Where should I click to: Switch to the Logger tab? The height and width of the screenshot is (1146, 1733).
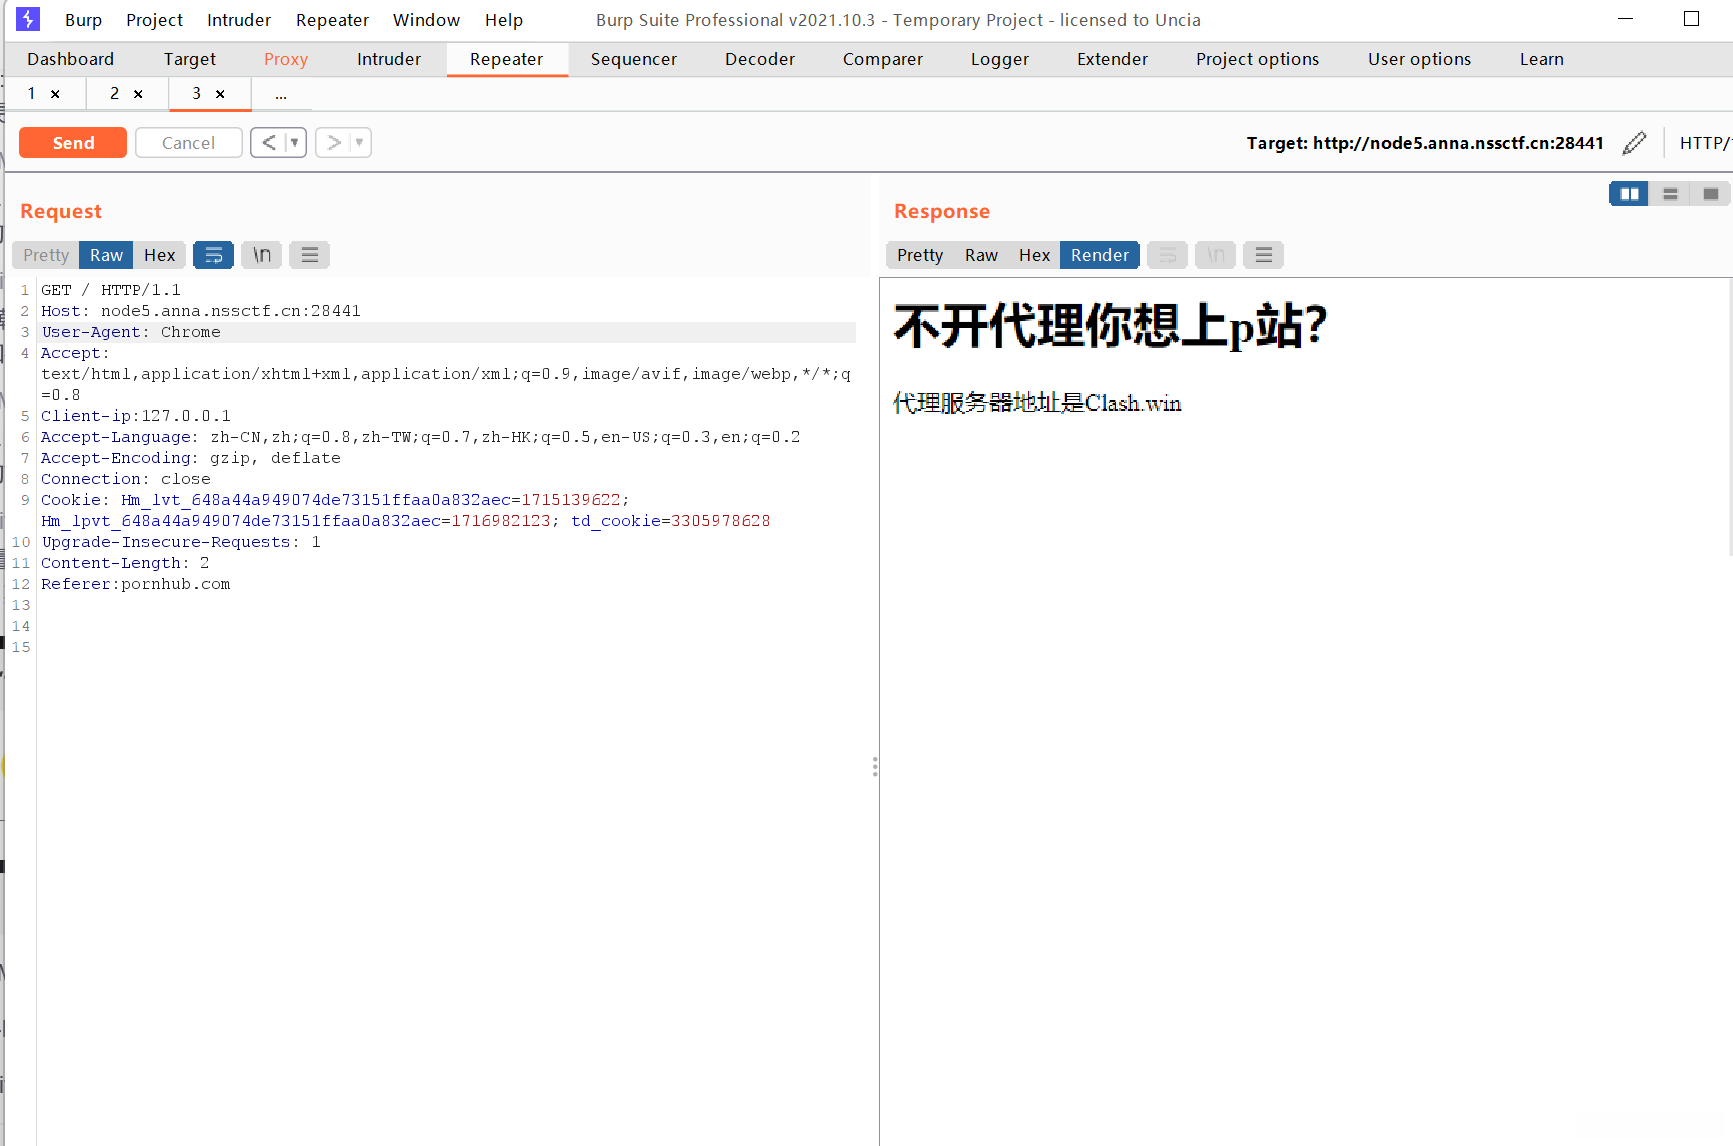[1000, 59]
